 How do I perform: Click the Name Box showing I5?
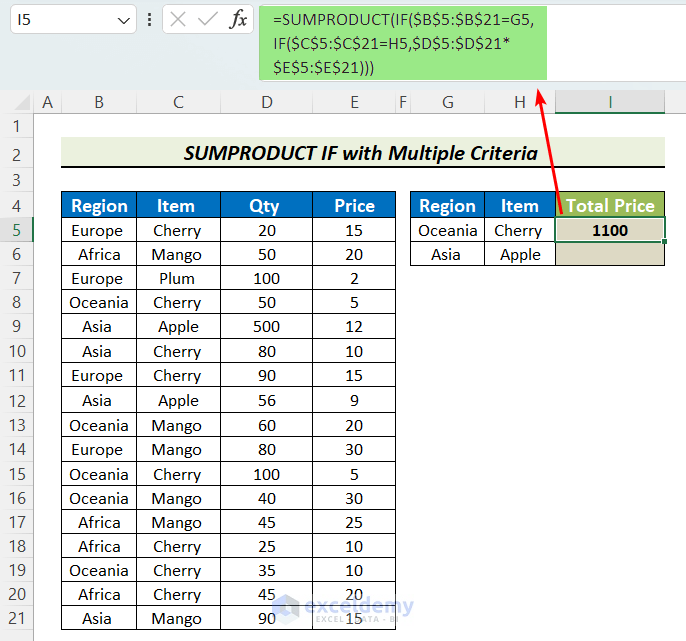(x=73, y=20)
